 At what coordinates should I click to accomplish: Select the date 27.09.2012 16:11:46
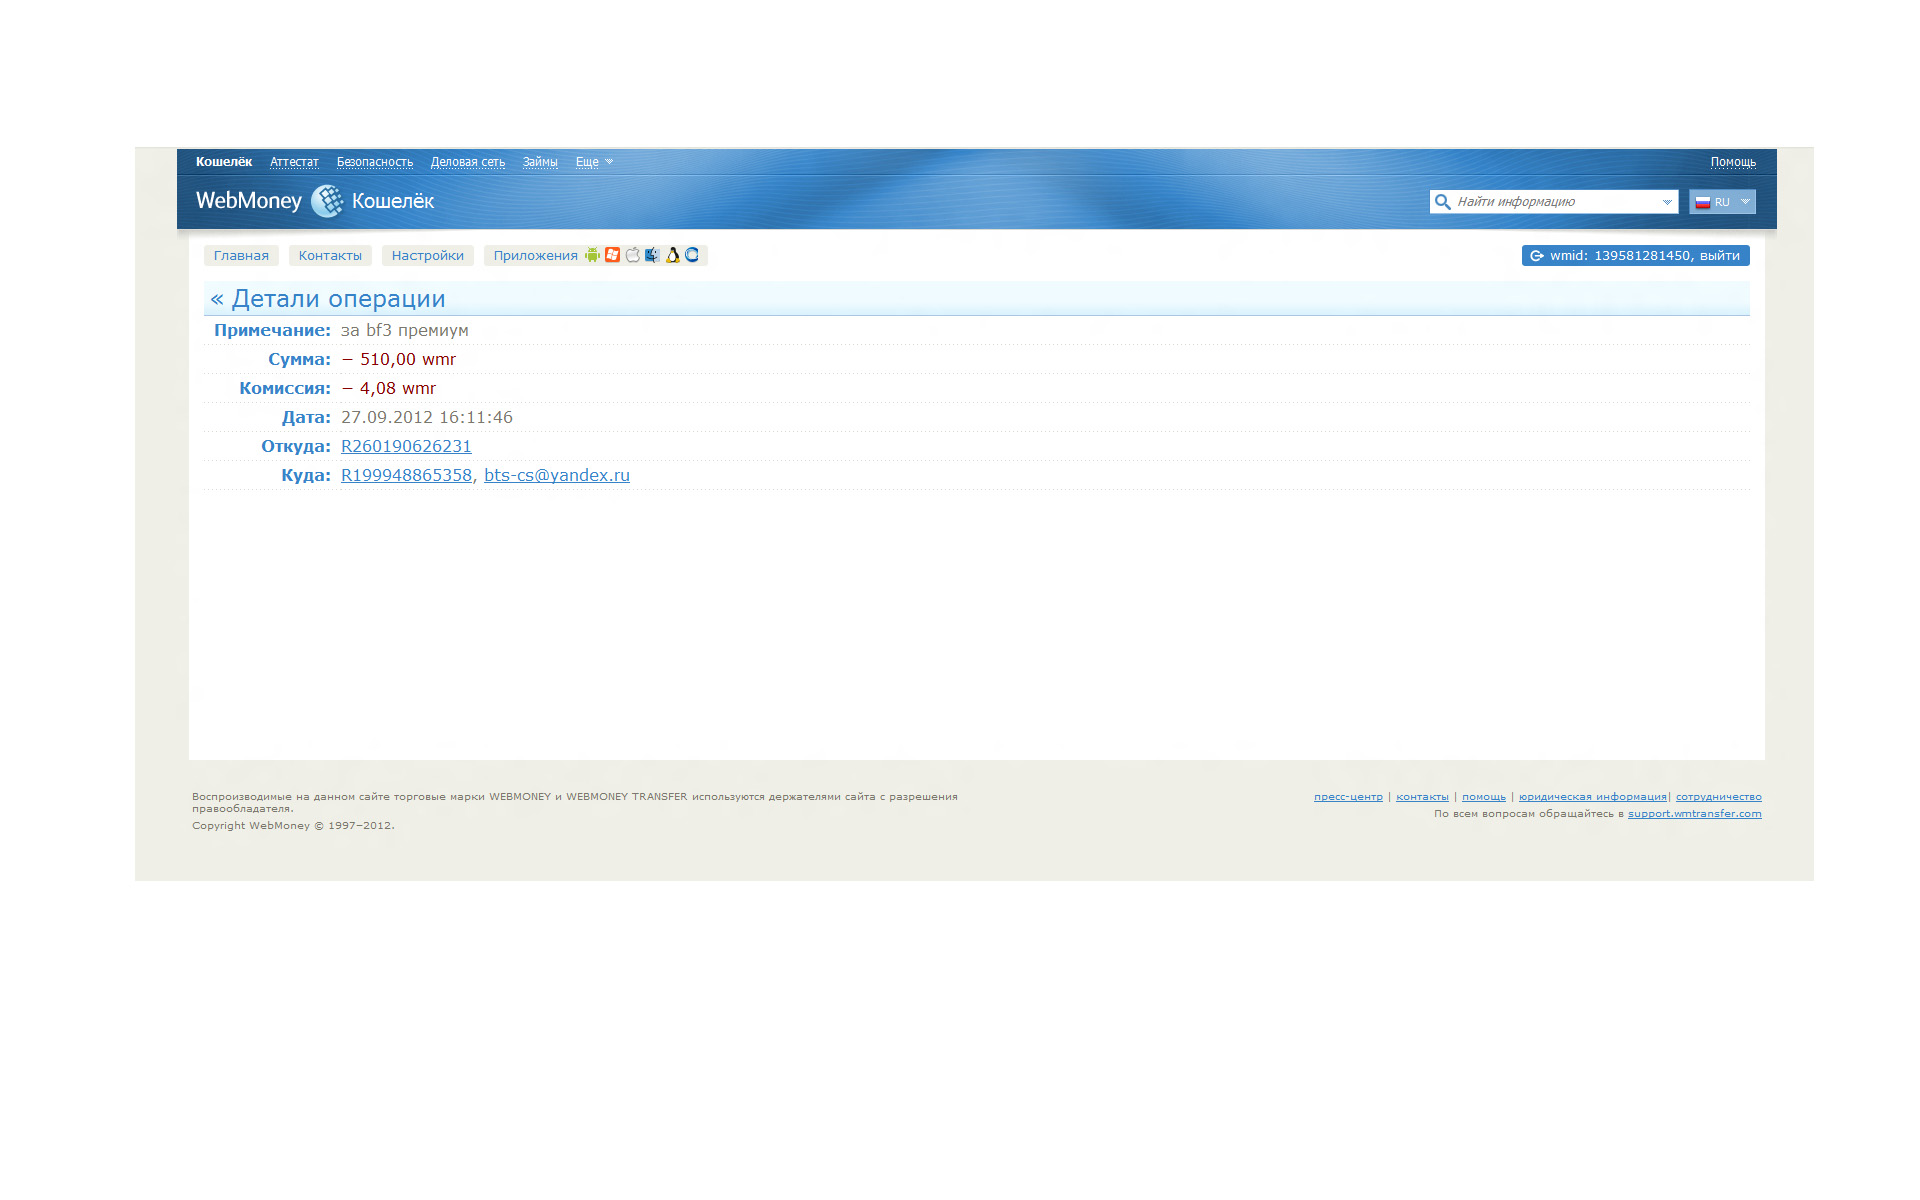(427, 417)
